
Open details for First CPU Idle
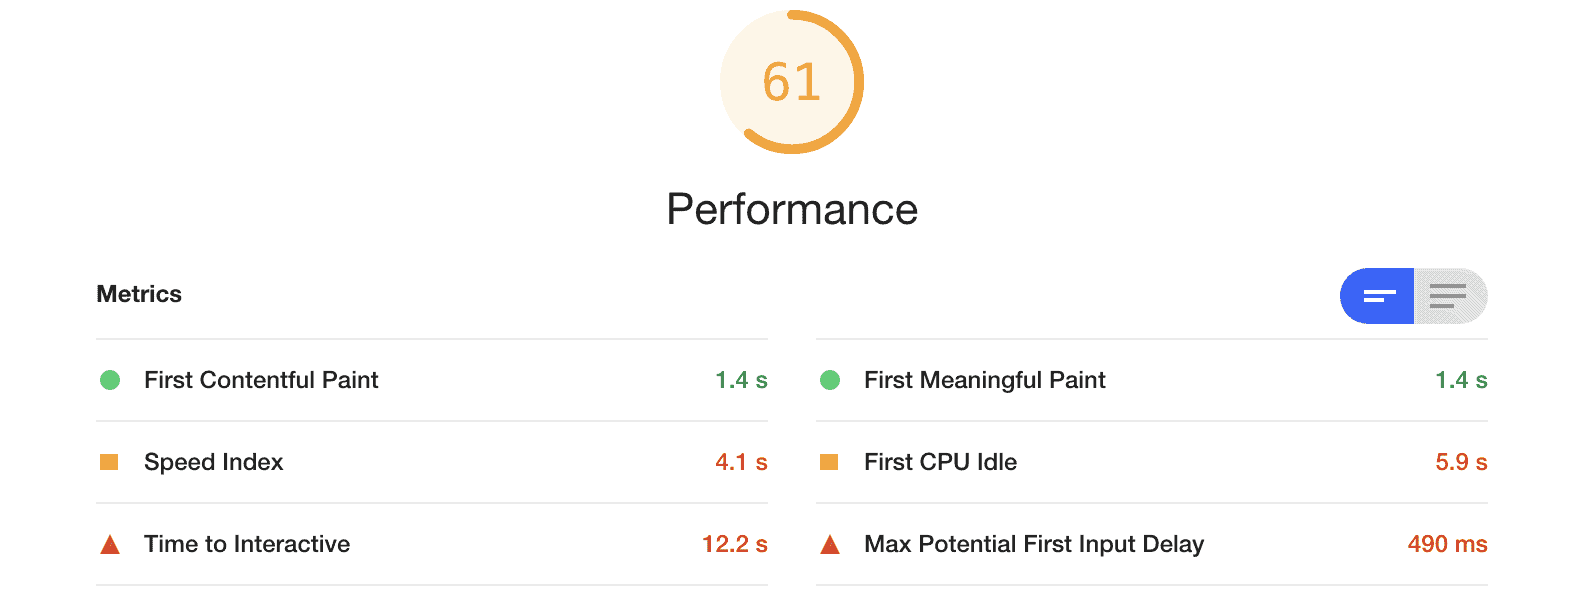[x=941, y=462]
